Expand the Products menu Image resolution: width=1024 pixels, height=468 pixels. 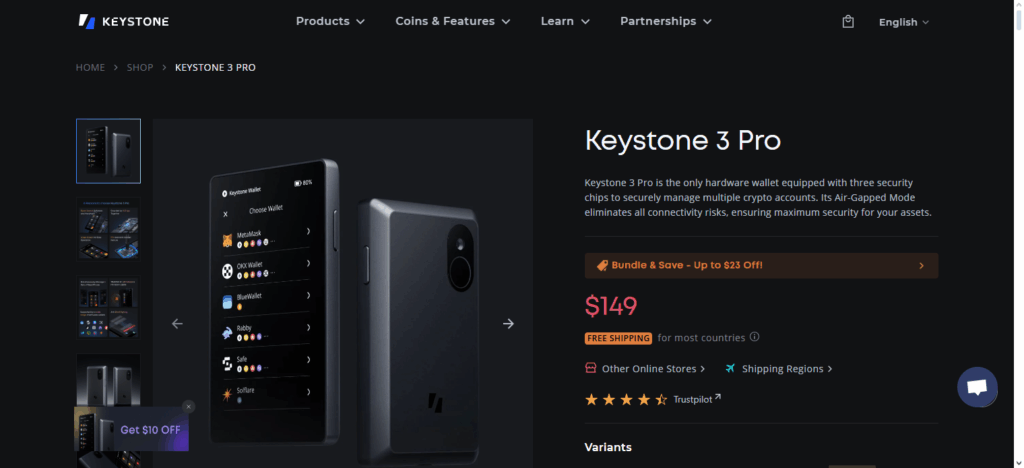tap(330, 21)
